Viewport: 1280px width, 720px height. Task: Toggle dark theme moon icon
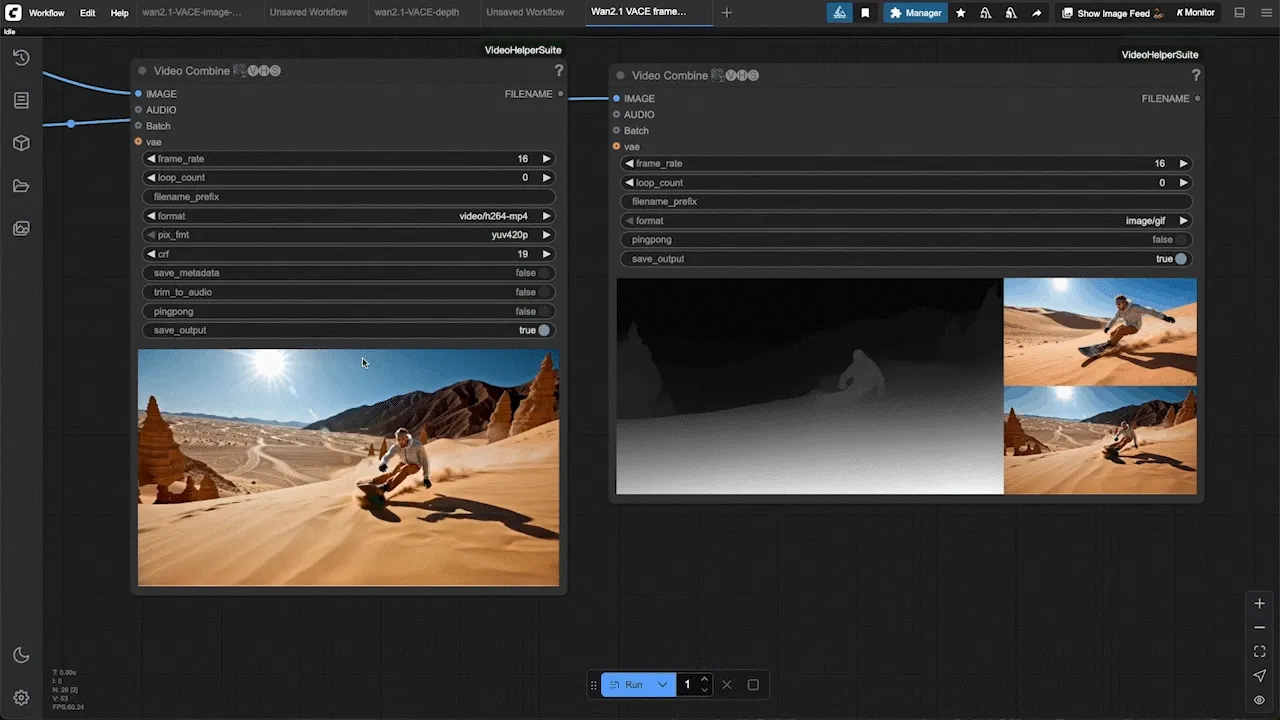(21, 655)
